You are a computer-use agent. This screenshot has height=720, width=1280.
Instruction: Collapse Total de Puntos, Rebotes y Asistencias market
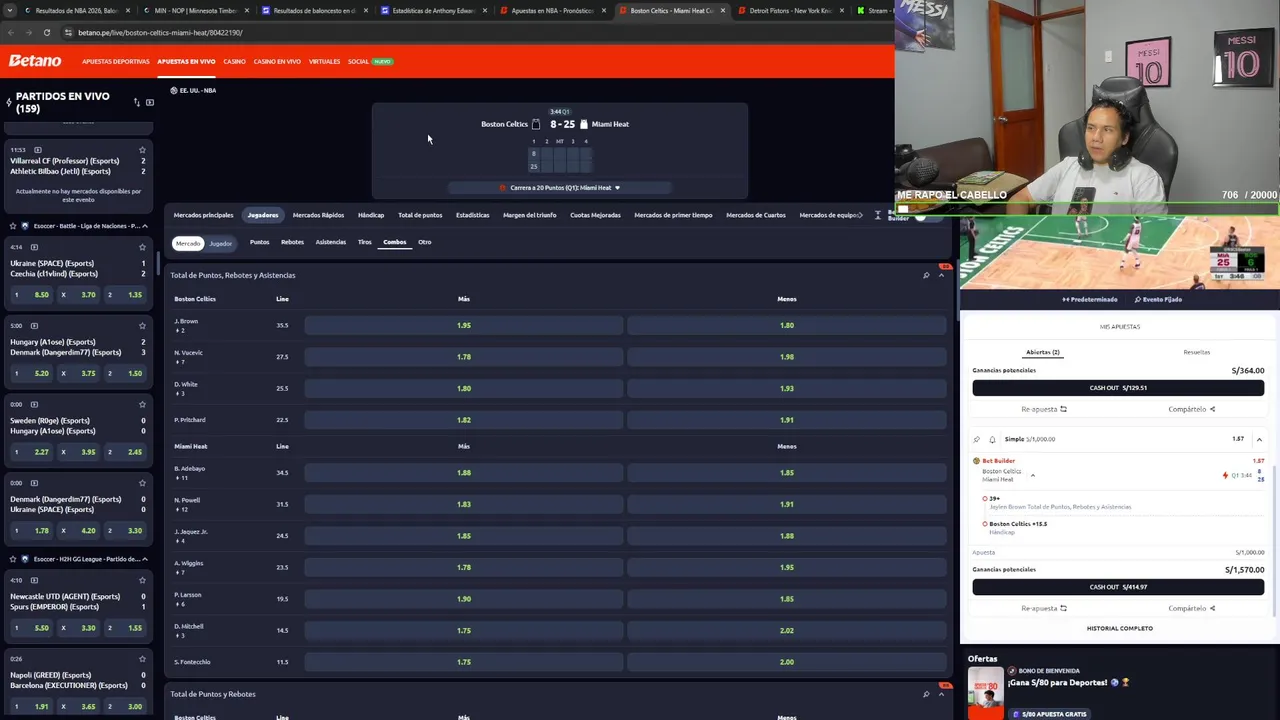[941, 275]
